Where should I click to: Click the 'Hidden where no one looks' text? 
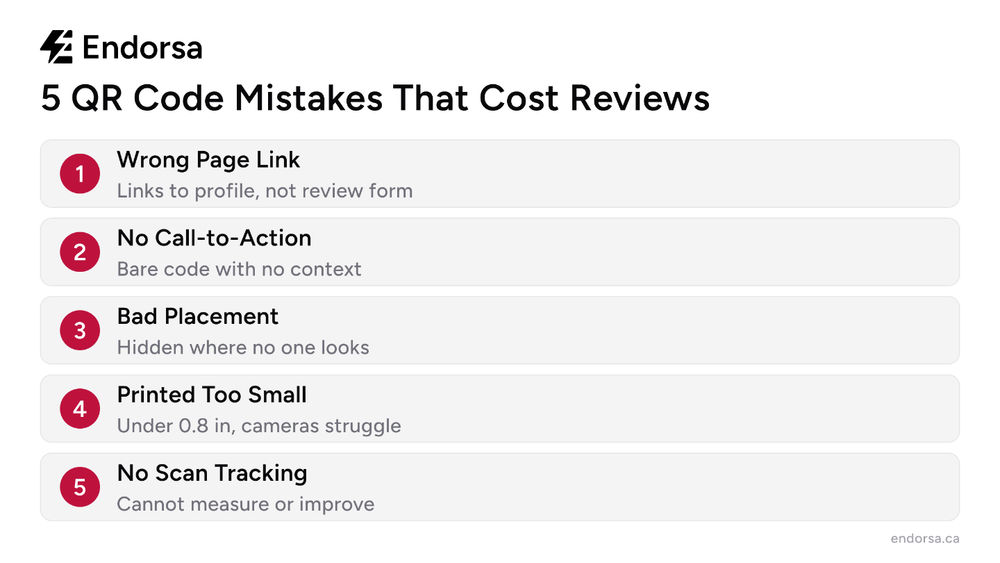243,347
